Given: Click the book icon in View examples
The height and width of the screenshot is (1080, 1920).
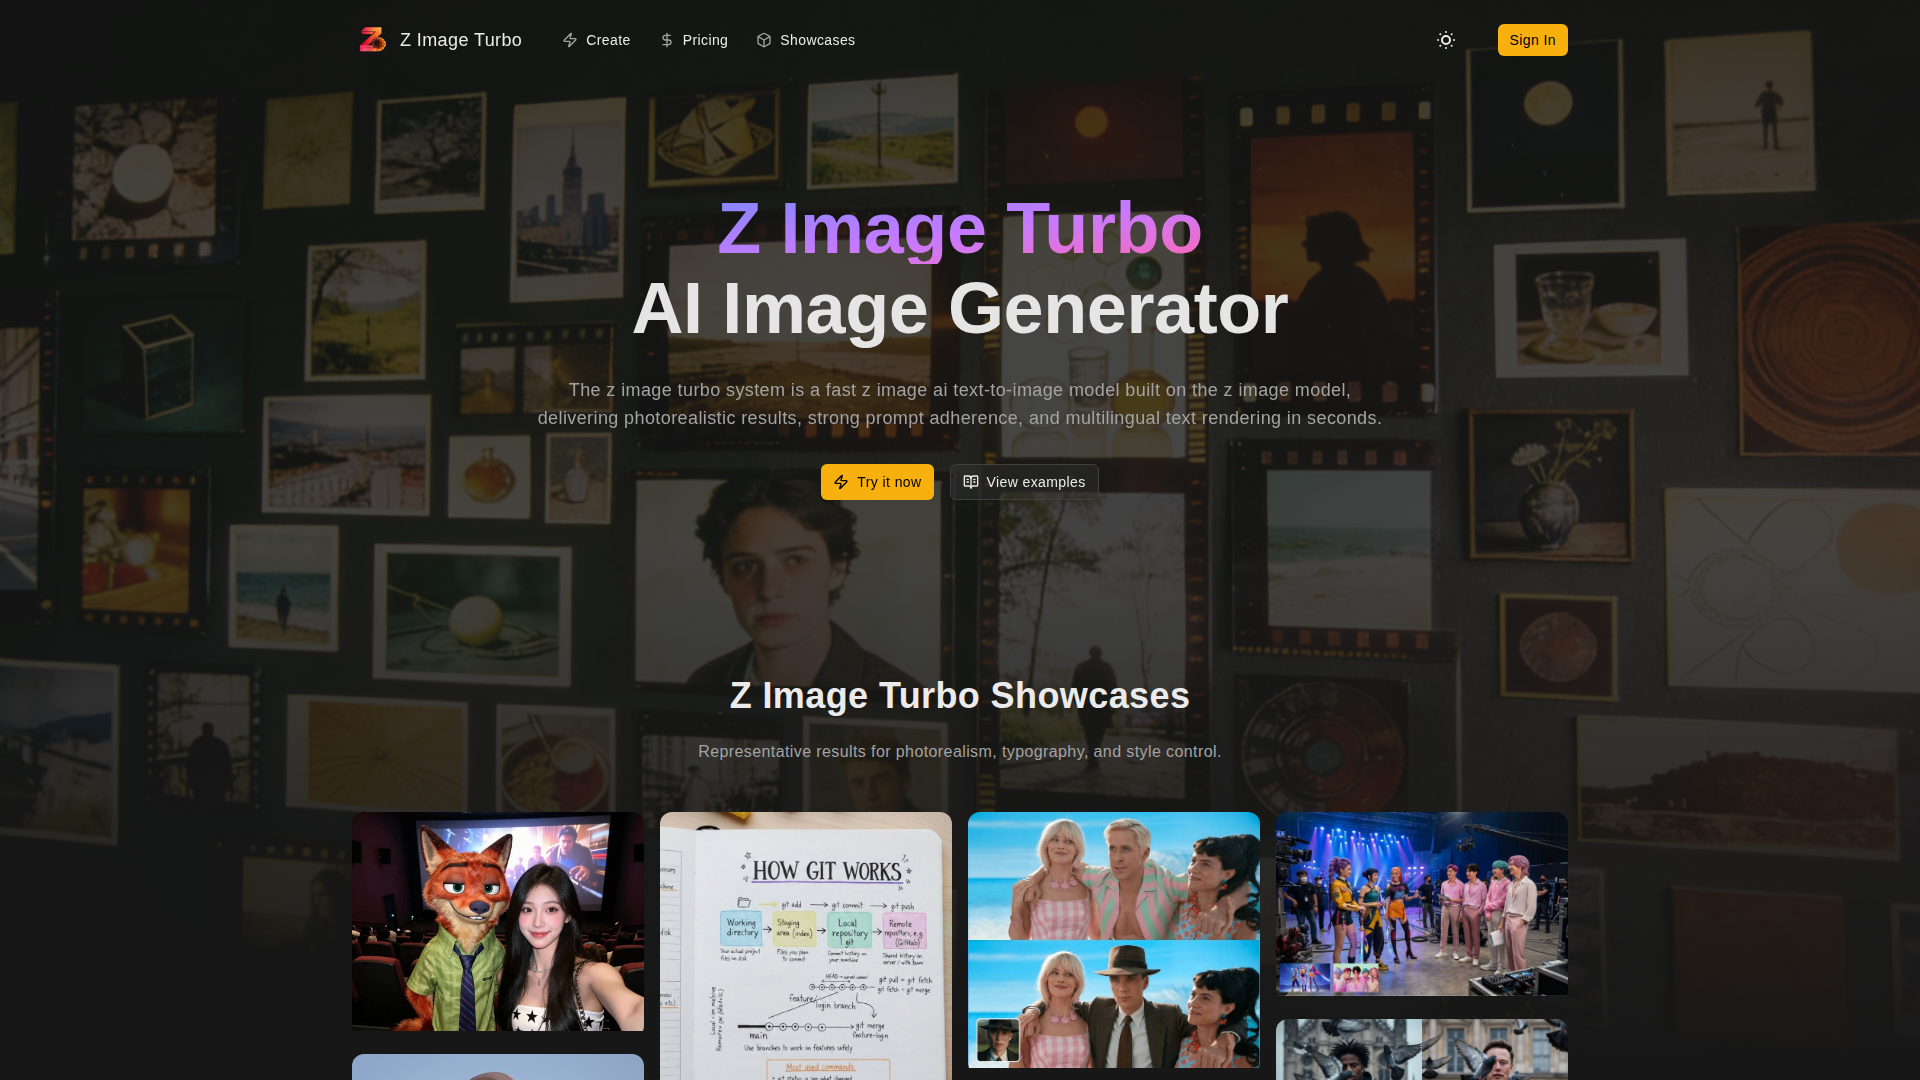Looking at the screenshot, I should pyautogui.click(x=971, y=482).
